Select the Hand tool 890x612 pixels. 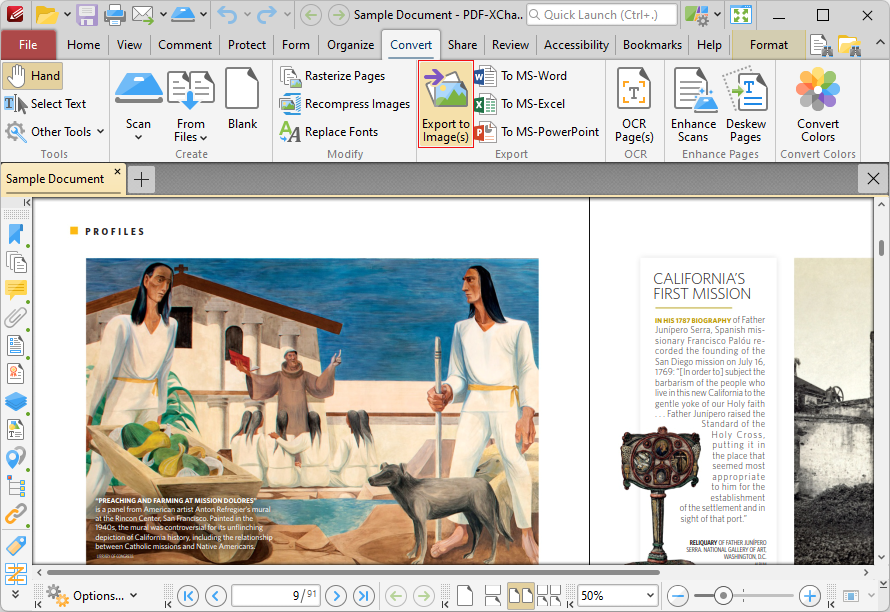coord(33,76)
